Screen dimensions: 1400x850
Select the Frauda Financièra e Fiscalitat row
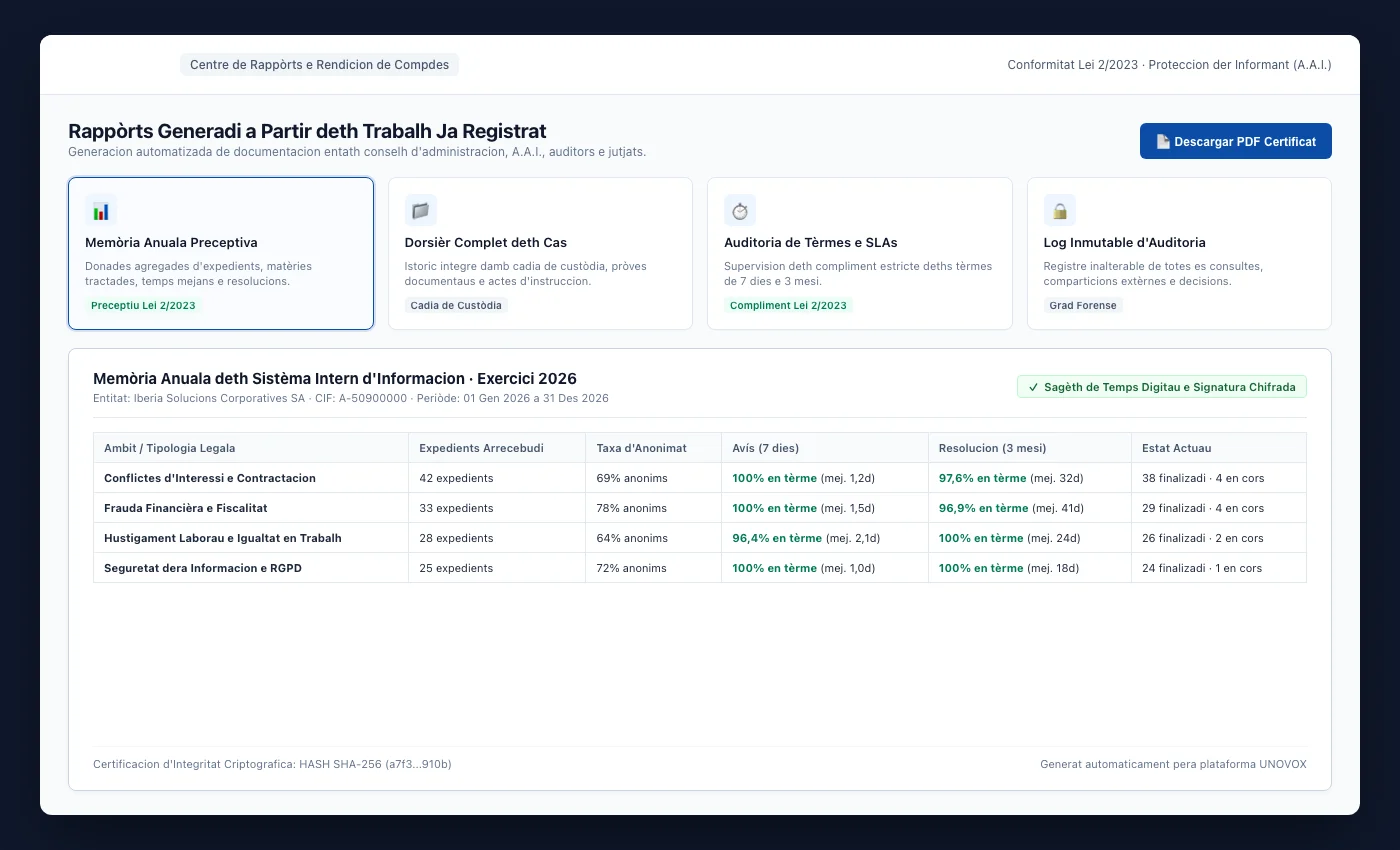point(700,508)
